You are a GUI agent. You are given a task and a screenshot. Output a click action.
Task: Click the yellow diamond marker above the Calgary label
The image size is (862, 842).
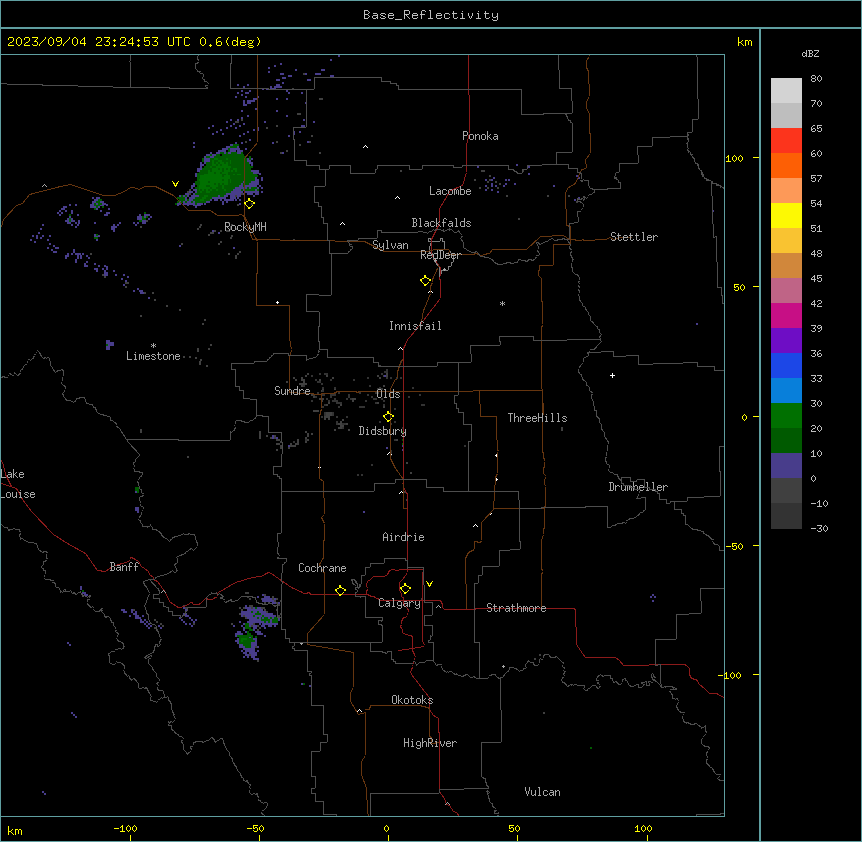(x=405, y=589)
